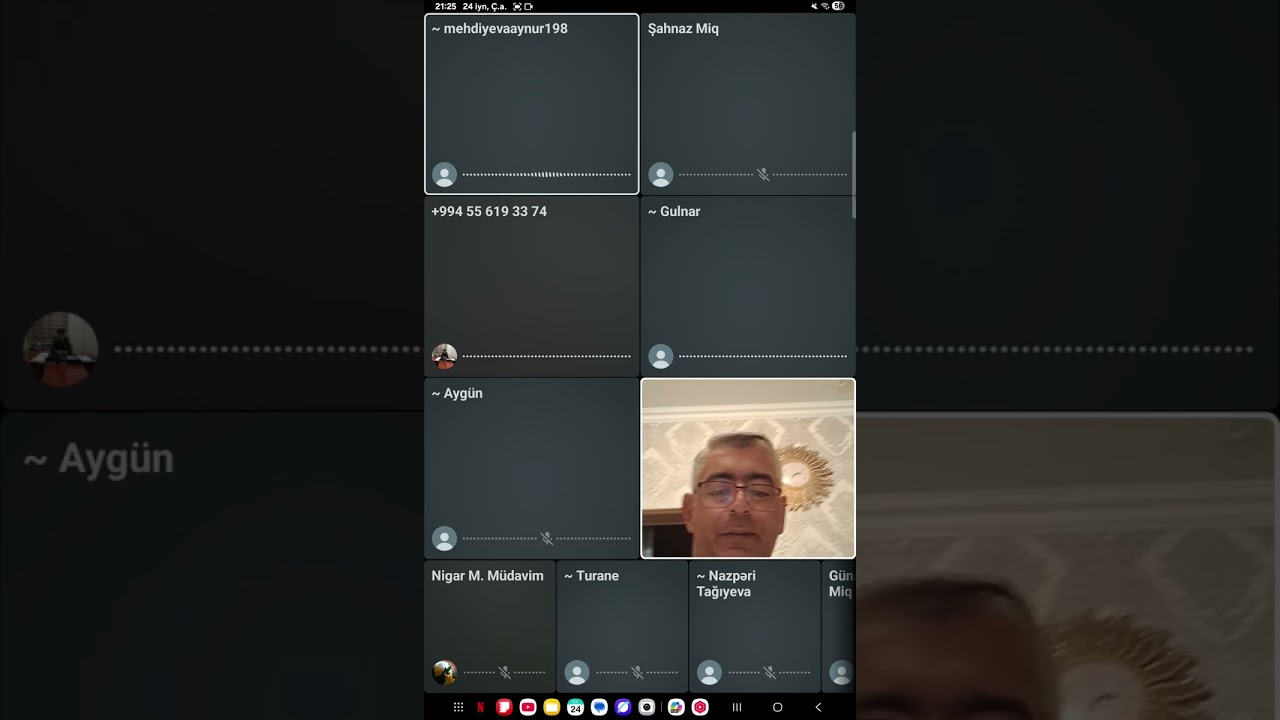
Task: Tap the Wi-Fi indicator in status bar
Action: click(825, 6)
